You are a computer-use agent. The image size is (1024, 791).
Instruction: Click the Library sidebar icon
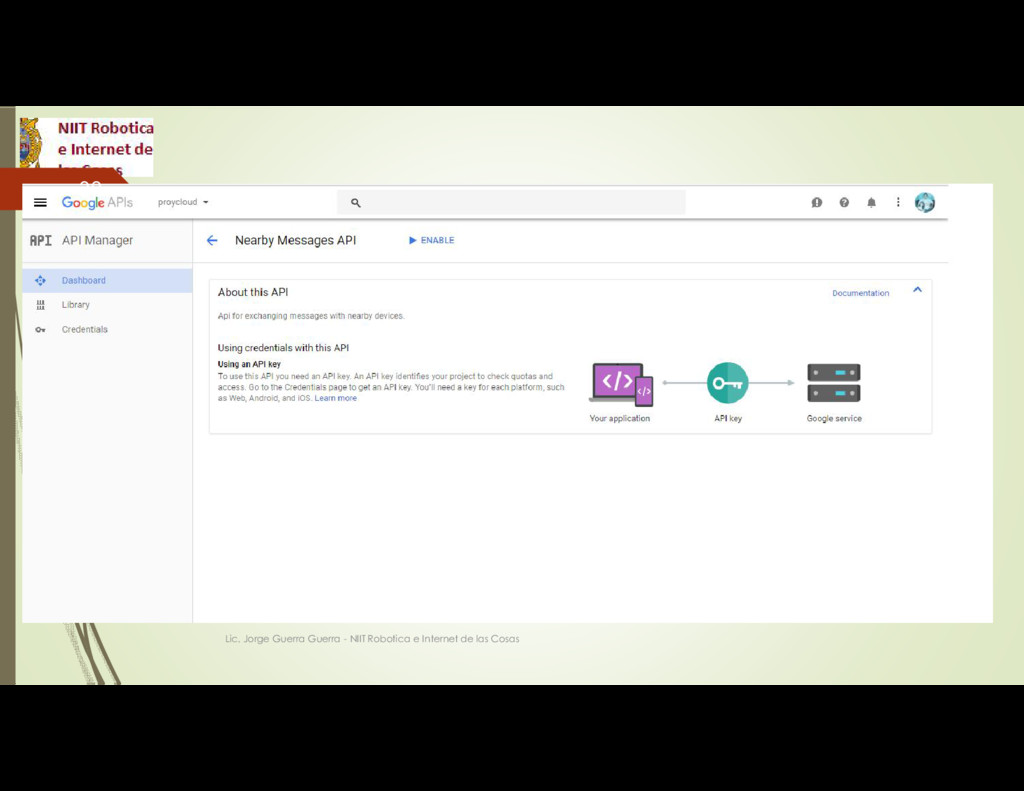coord(40,305)
